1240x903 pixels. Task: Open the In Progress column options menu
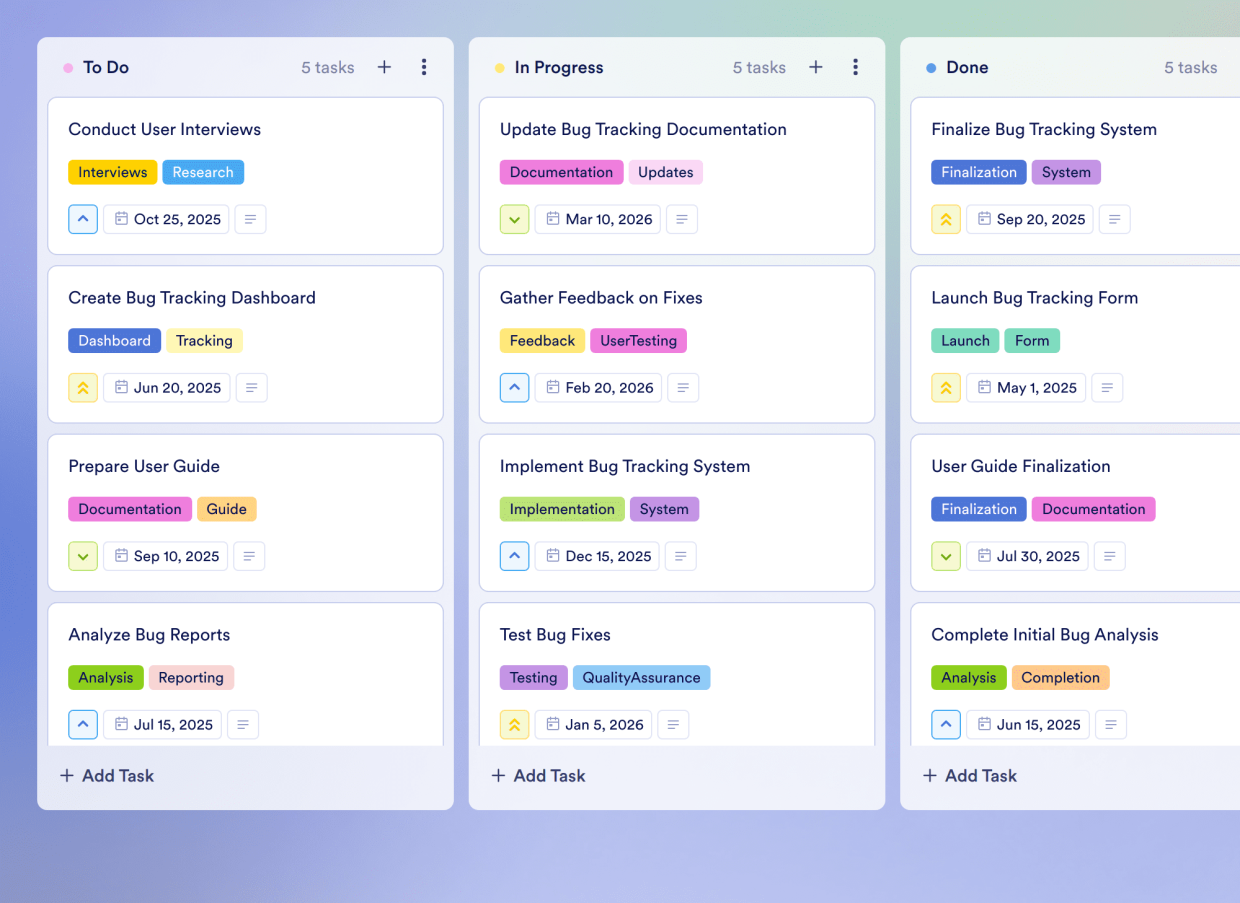pyautogui.click(x=855, y=67)
